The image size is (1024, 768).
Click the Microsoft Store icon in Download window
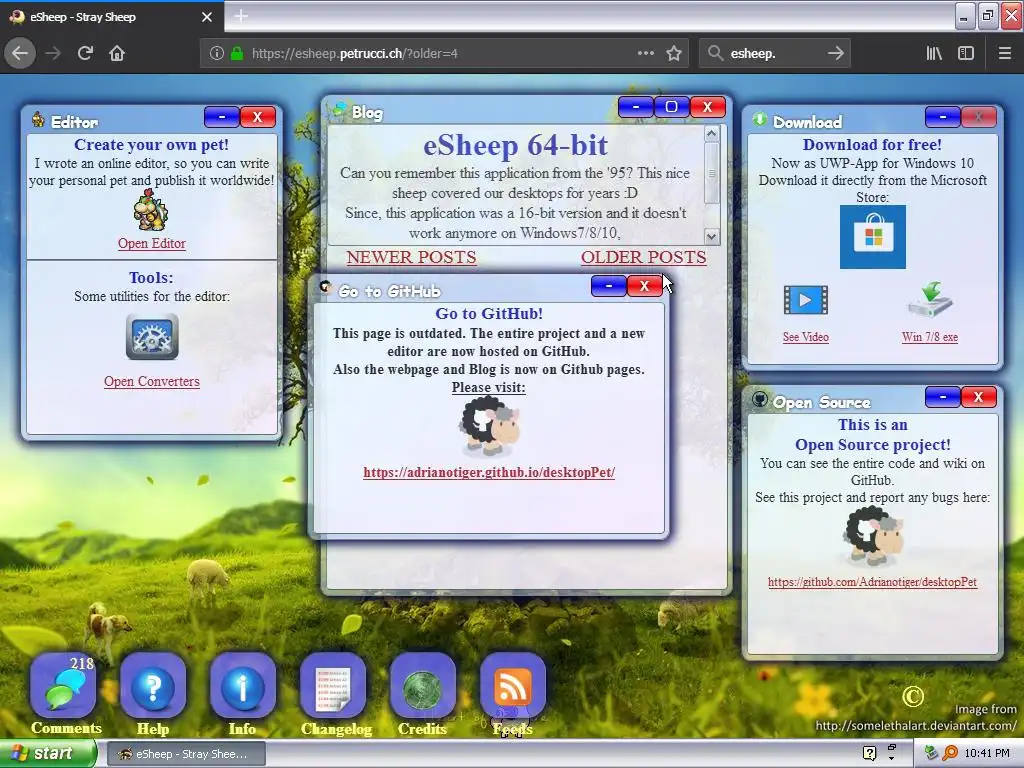click(872, 237)
